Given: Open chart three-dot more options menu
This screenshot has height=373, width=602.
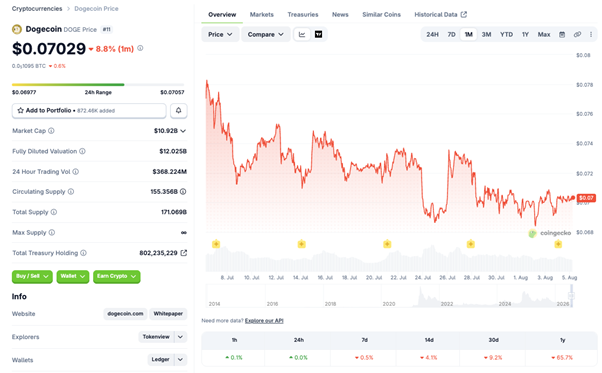Looking at the screenshot, I should 591,35.
